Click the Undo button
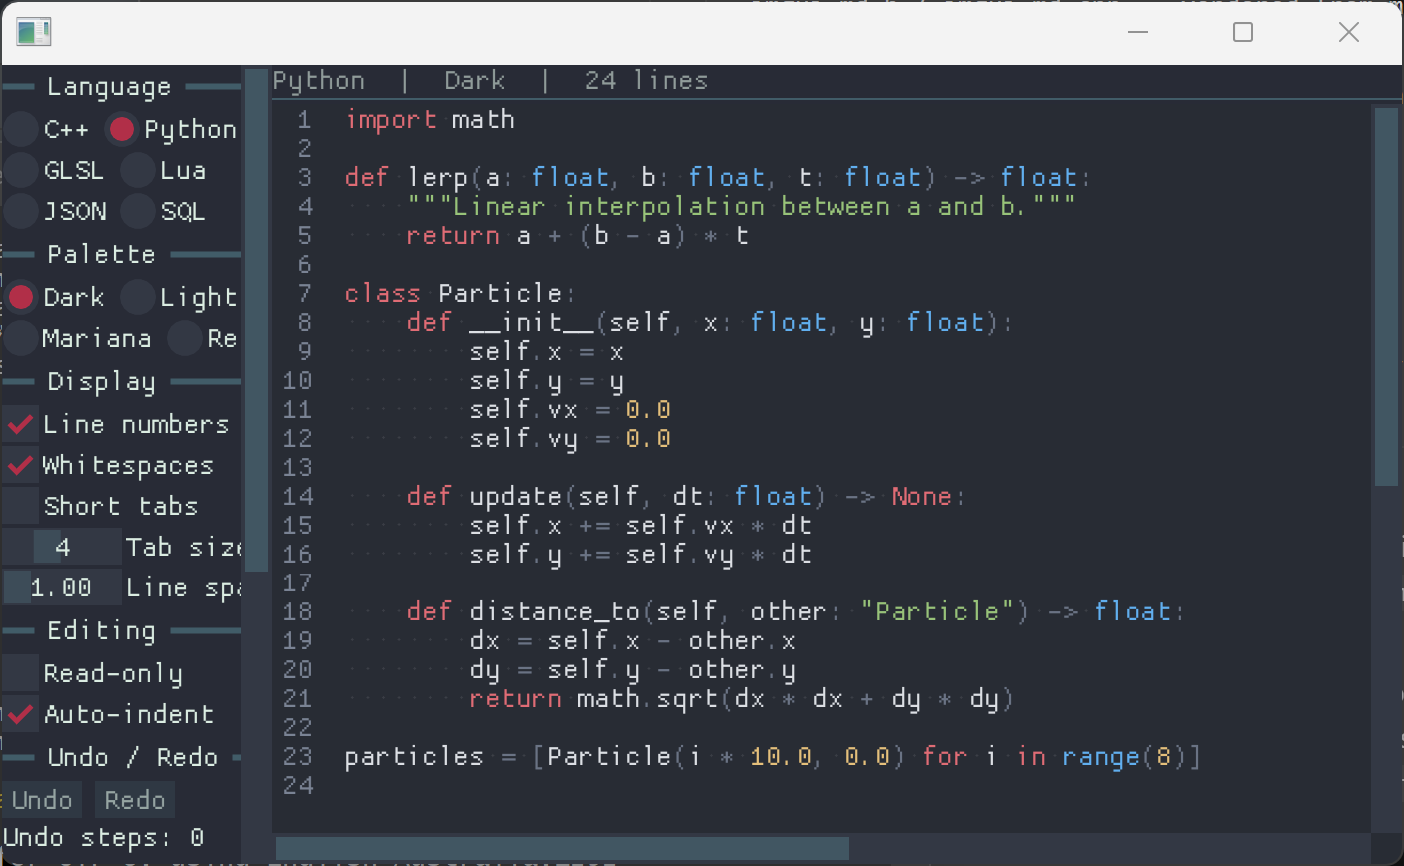Viewport: 1404px width, 866px height. pyautogui.click(x=43, y=800)
